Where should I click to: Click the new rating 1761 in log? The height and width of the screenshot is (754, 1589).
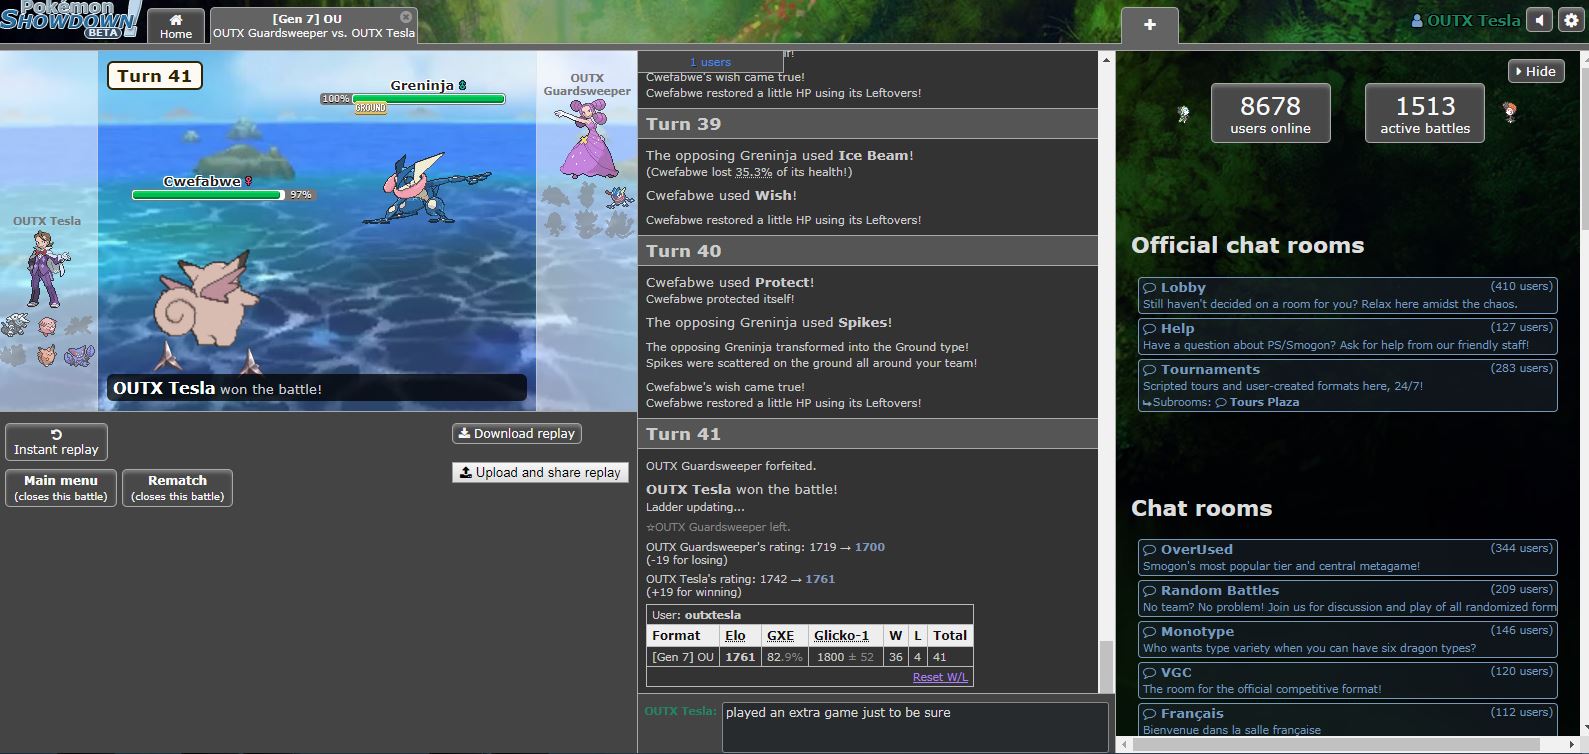[x=820, y=579]
